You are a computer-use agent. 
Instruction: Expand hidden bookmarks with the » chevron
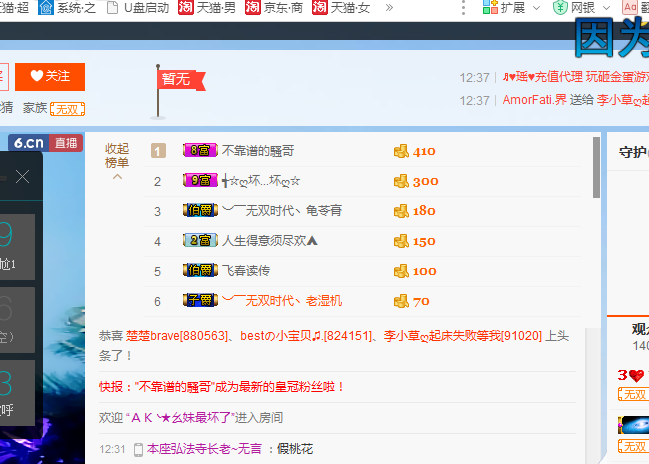click(389, 7)
